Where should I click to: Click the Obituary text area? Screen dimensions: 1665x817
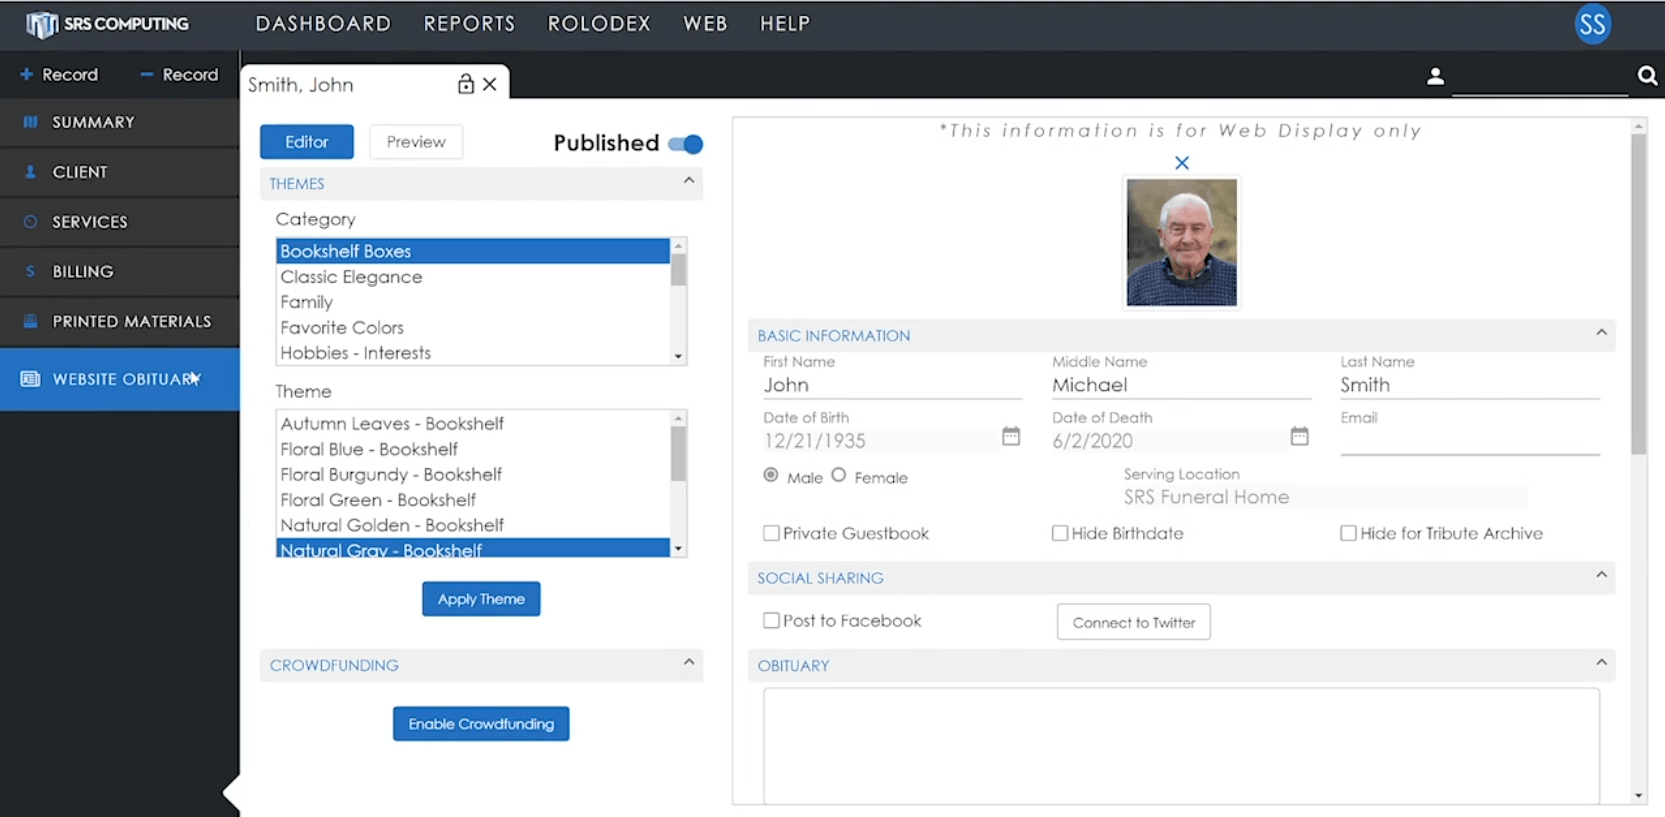click(1181, 745)
